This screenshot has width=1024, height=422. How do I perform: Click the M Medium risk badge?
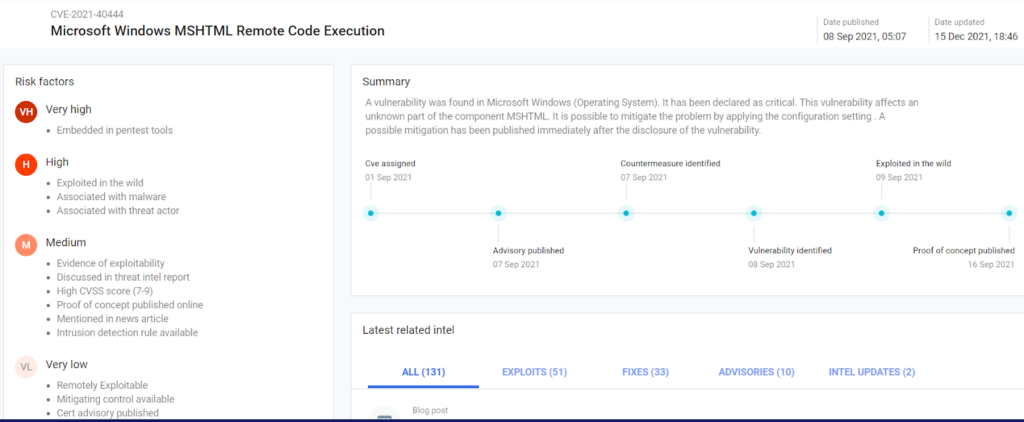(x=26, y=245)
